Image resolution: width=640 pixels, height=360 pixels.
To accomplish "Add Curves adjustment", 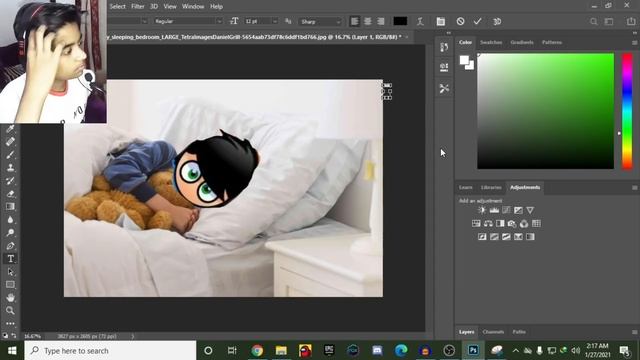I will 506,210.
